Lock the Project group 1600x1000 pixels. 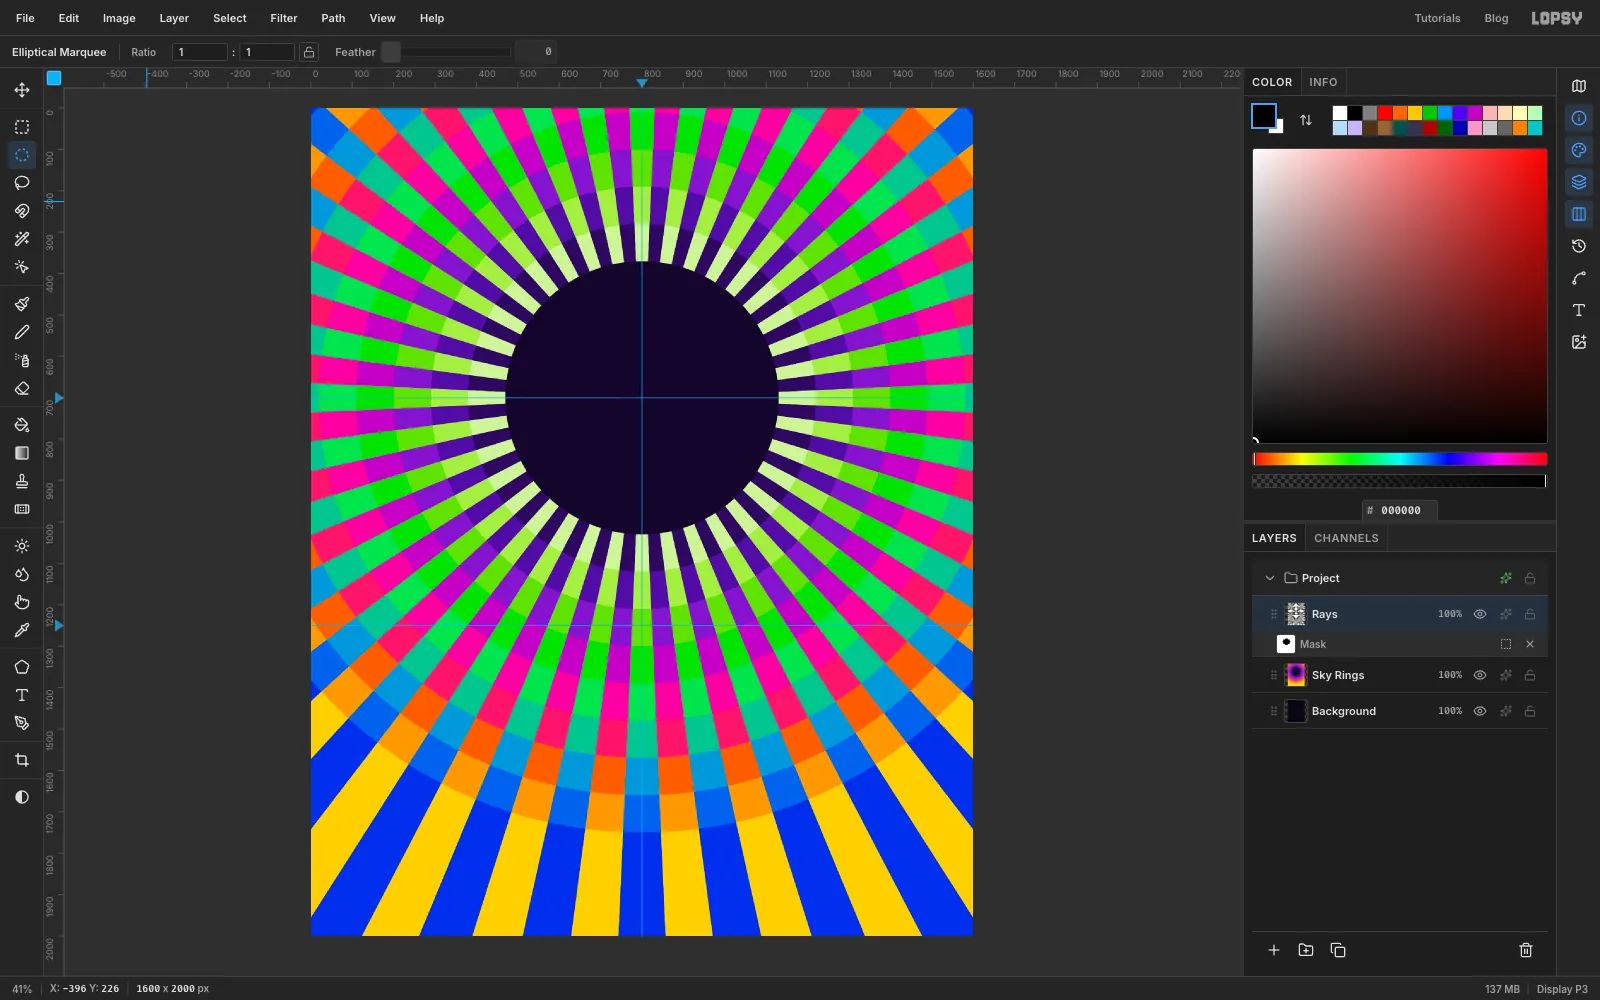pyautogui.click(x=1530, y=578)
